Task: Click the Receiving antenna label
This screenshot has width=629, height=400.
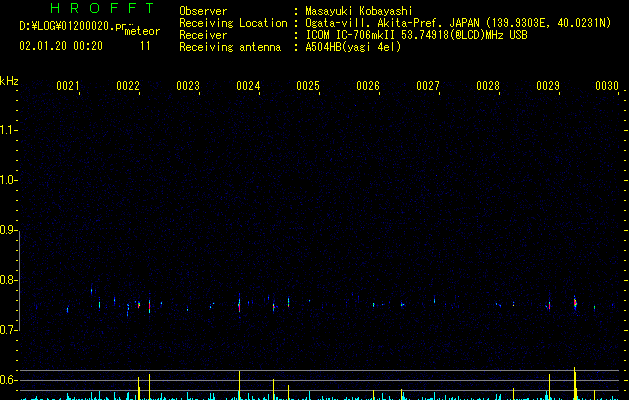Action: tap(230, 47)
